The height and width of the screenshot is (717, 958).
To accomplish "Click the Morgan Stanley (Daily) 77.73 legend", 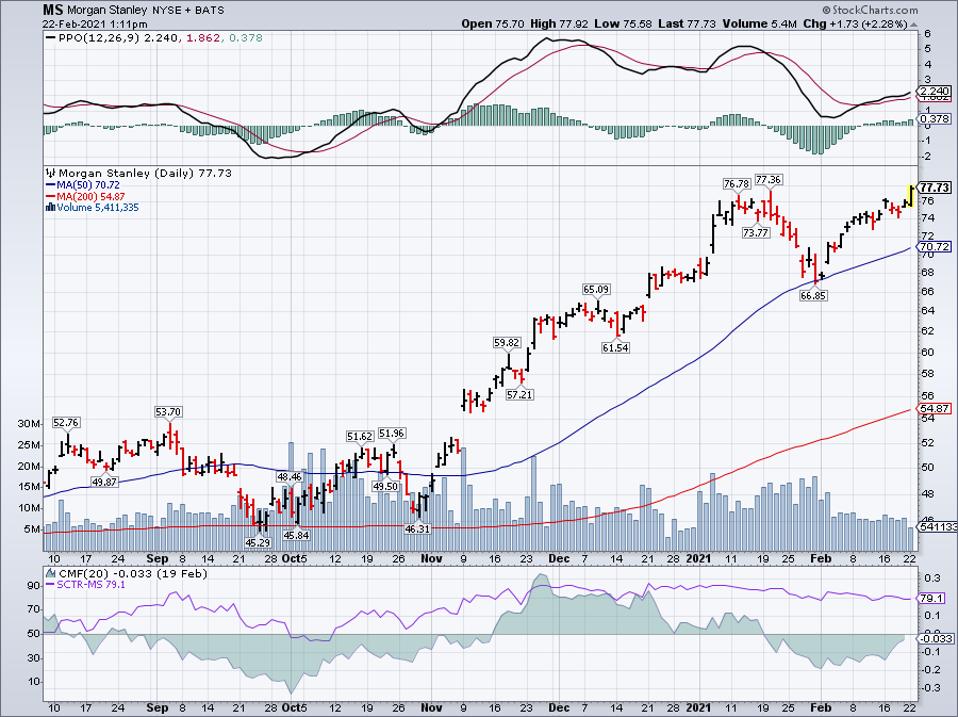I will click(x=145, y=173).
